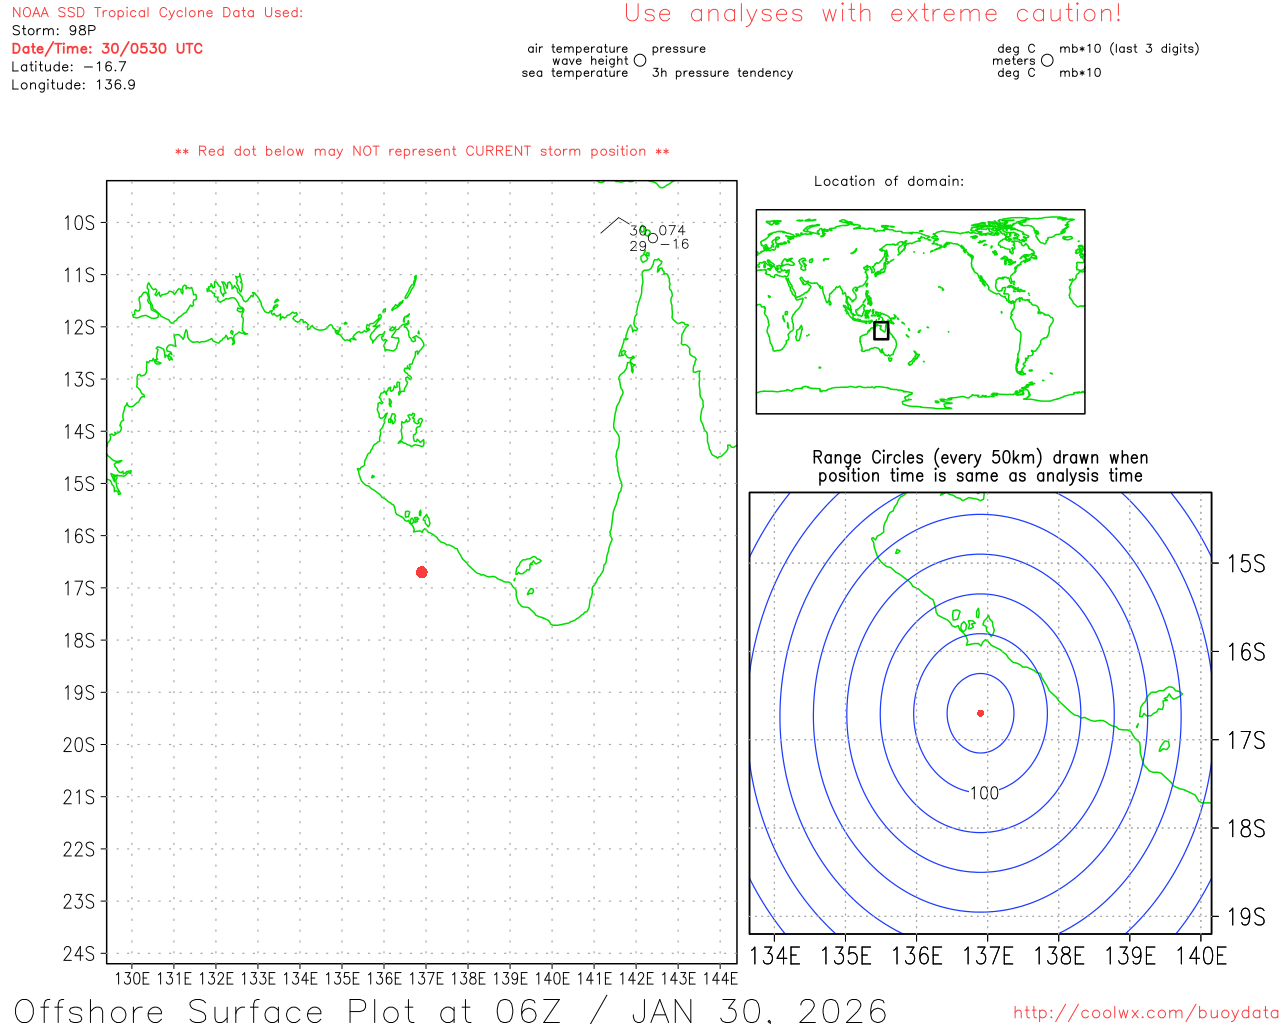Viewport: 1280px width, 1024px height.
Task: Click the world overview map thumbnail
Action: coord(920,312)
